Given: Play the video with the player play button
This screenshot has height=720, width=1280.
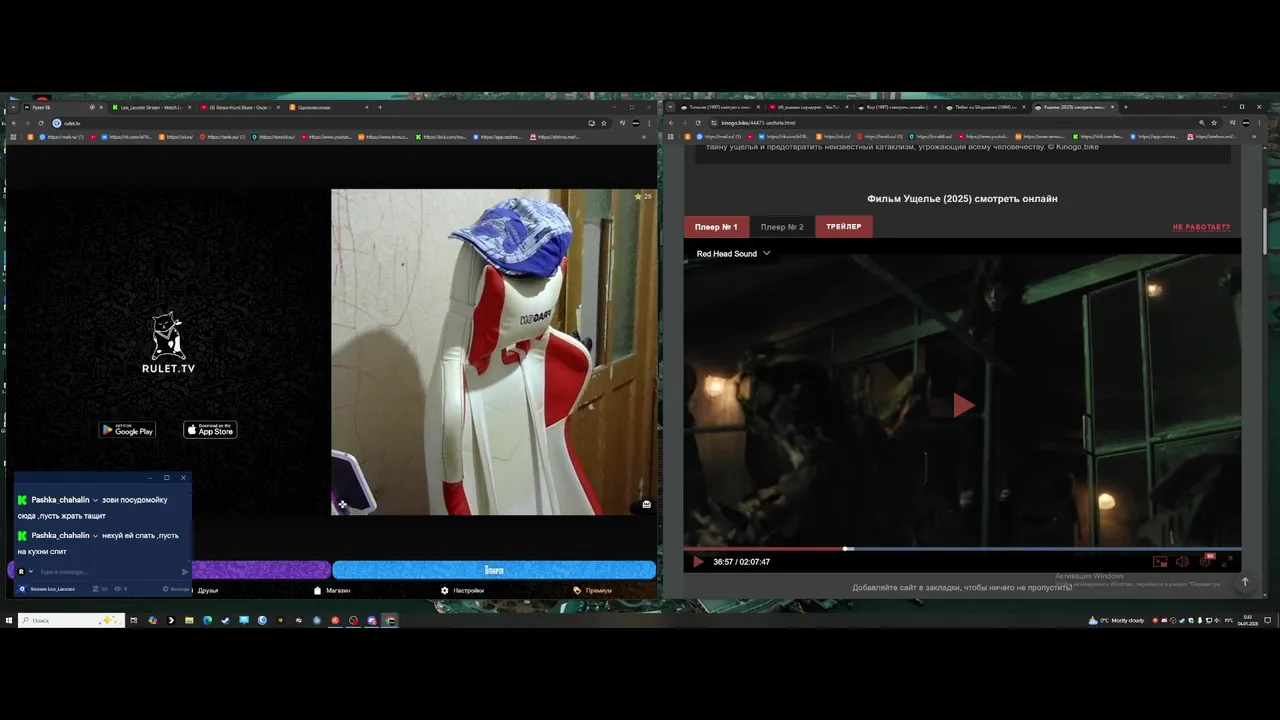Looking at the screenshot, I should (x=698, y=562).
